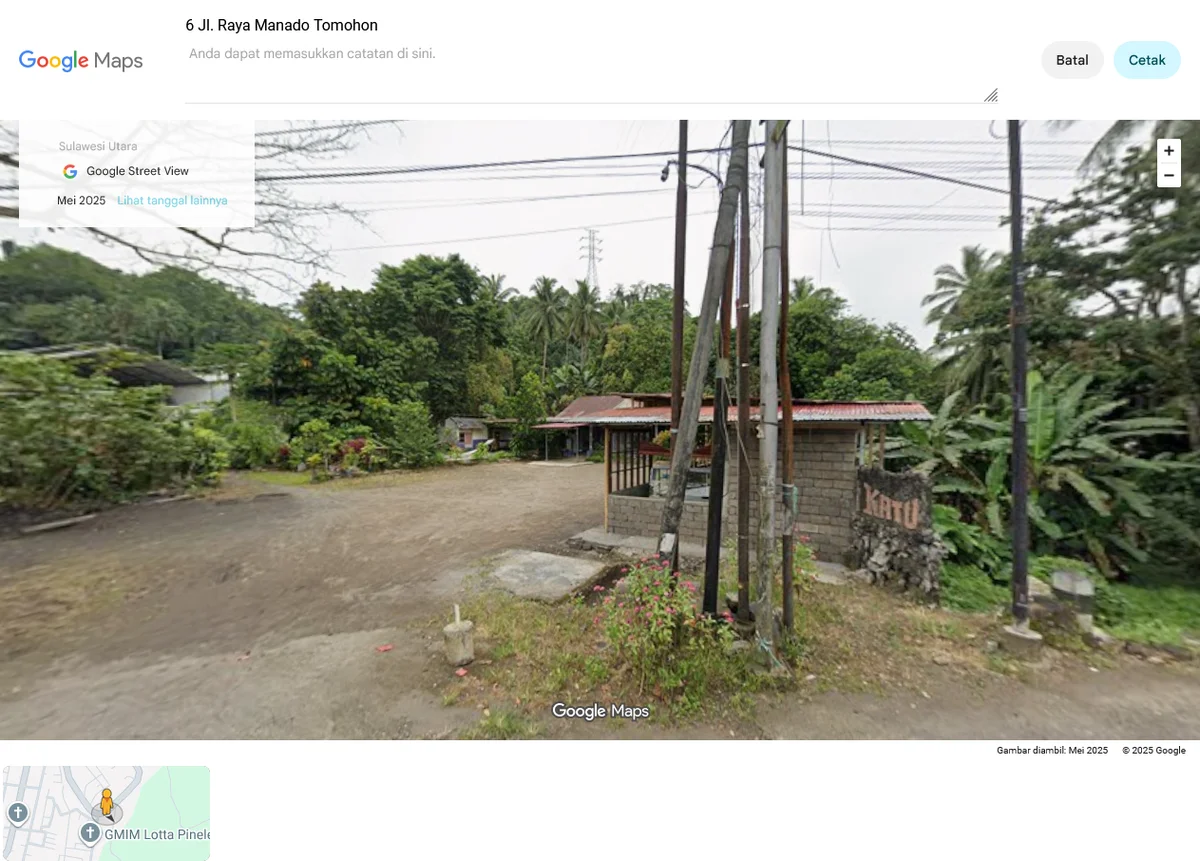Focus the notes field "Anda dapat memasukkan catatan"
1200x861 pixels.
point(591,73)
